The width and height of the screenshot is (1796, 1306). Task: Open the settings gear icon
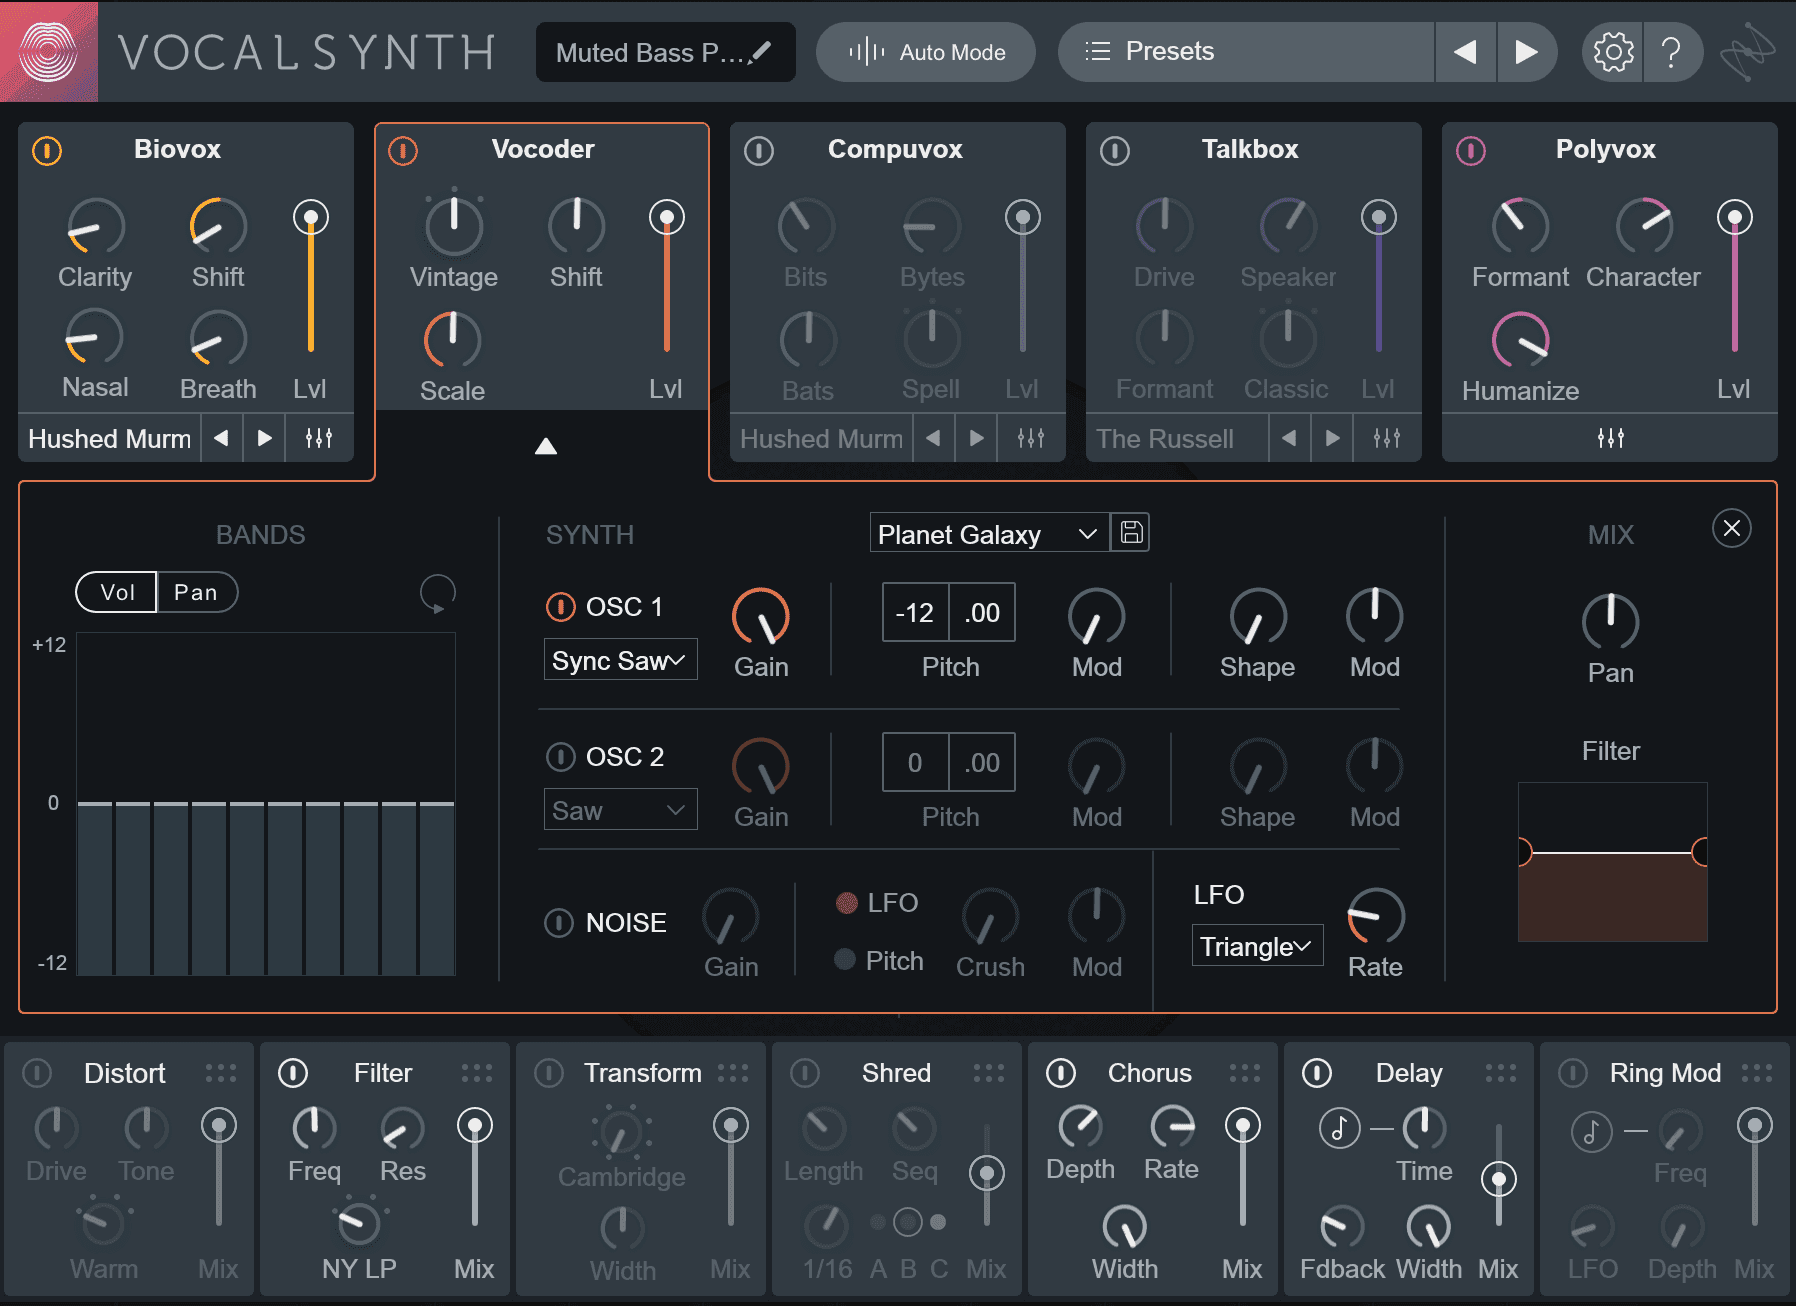click(1613, 52)
